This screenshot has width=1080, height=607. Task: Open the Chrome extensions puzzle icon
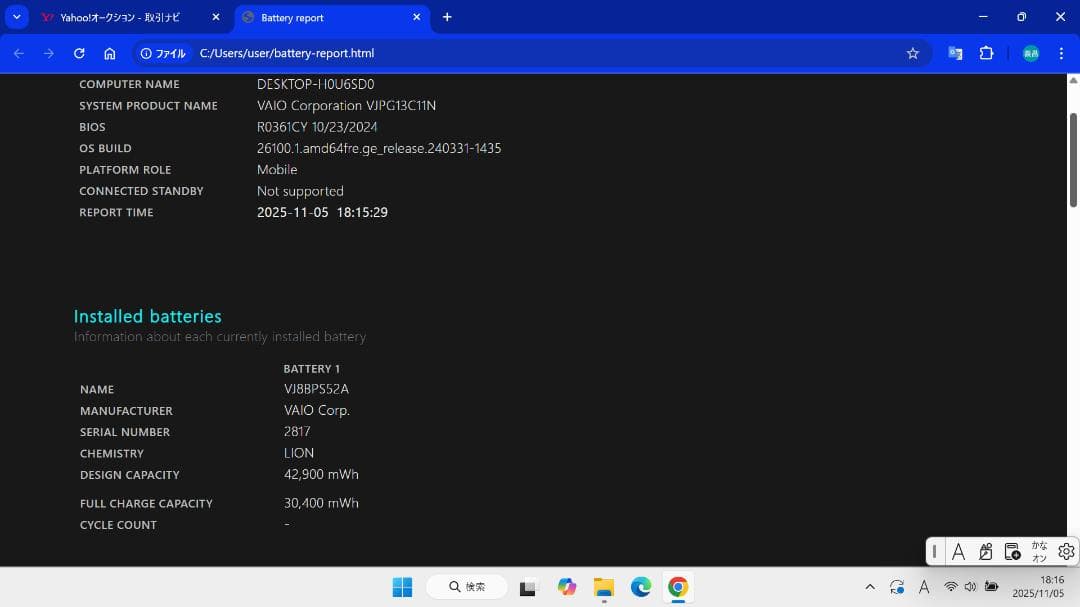click(x=987, y=53)
